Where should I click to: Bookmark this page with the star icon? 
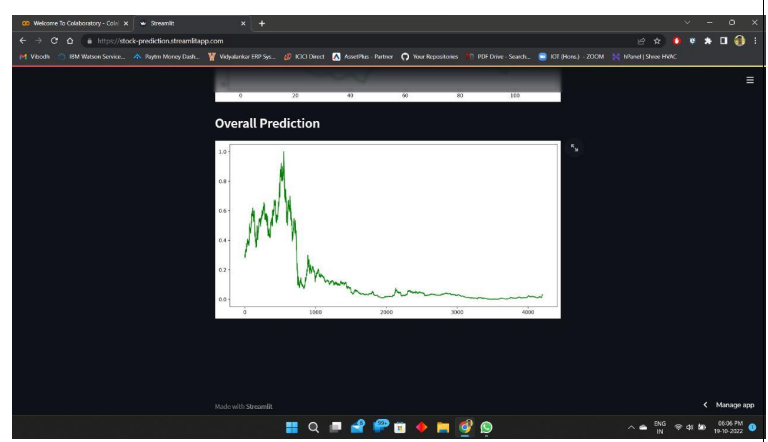coord(657,41)
